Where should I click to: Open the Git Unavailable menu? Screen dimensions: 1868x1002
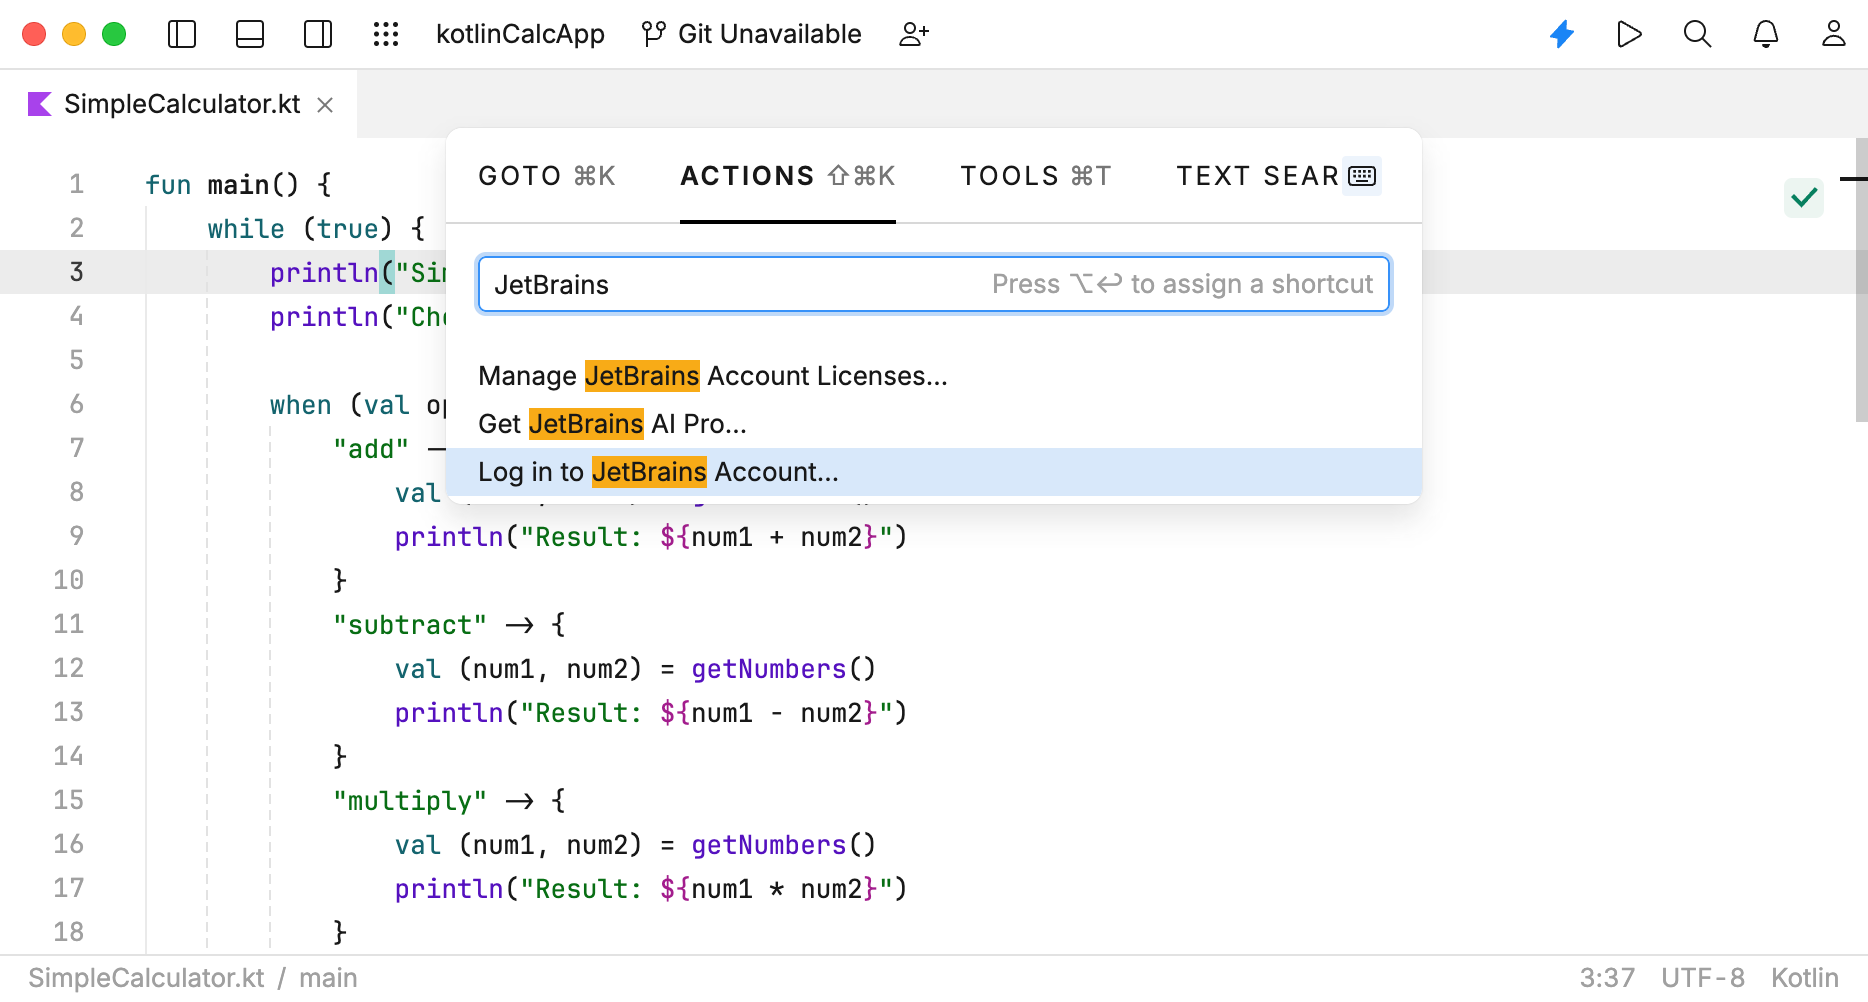tap(752, 33)
